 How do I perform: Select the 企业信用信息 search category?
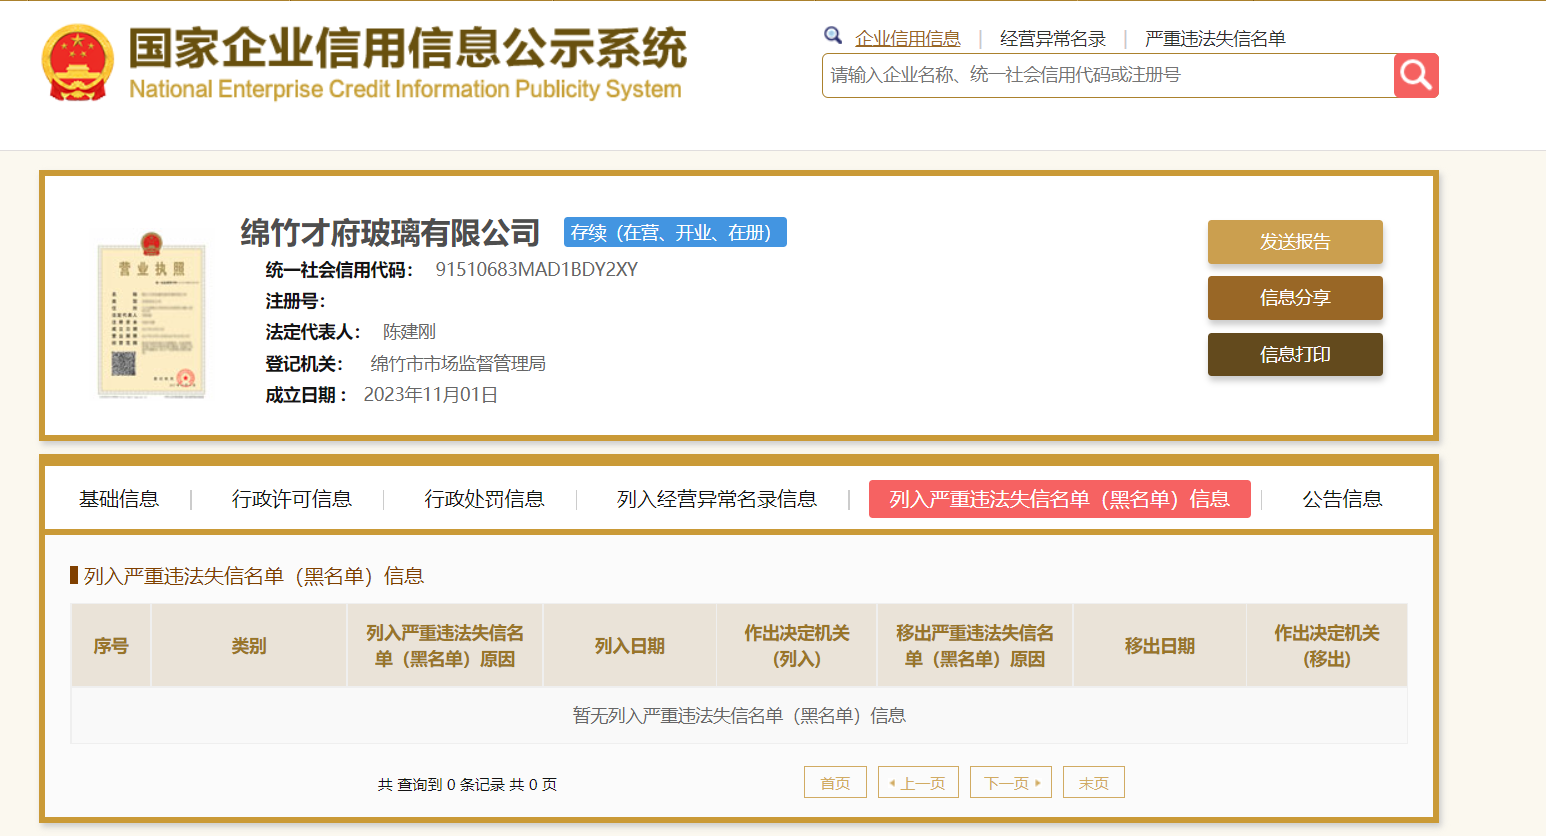908,38
